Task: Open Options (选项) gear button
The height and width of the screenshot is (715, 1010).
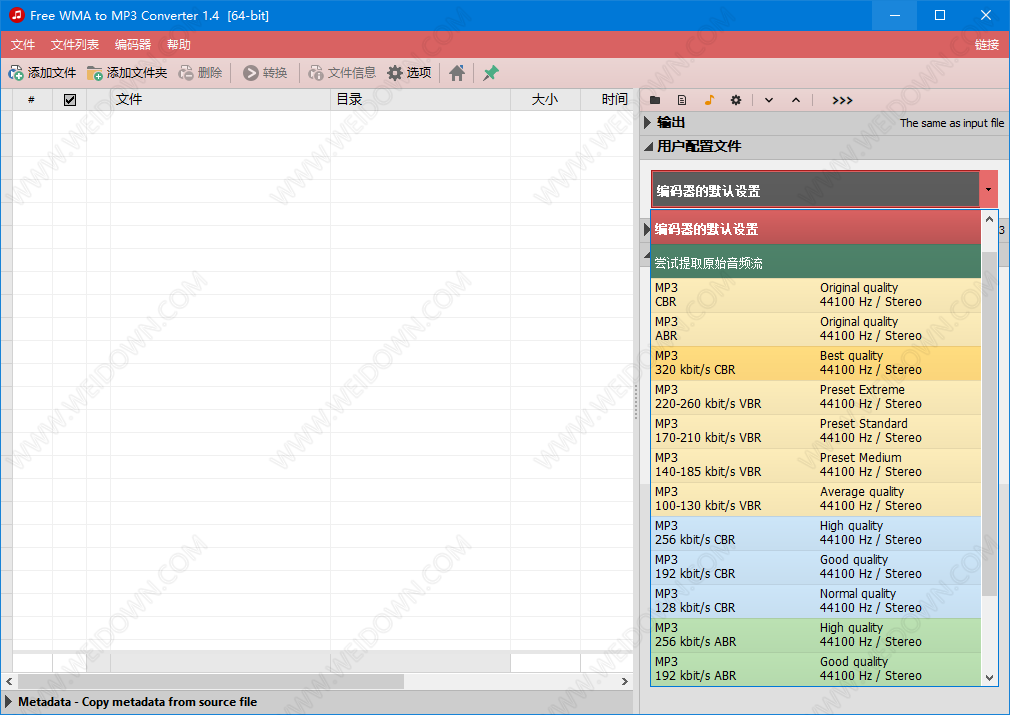Action: pyautogui.click(x=410, y=73)
